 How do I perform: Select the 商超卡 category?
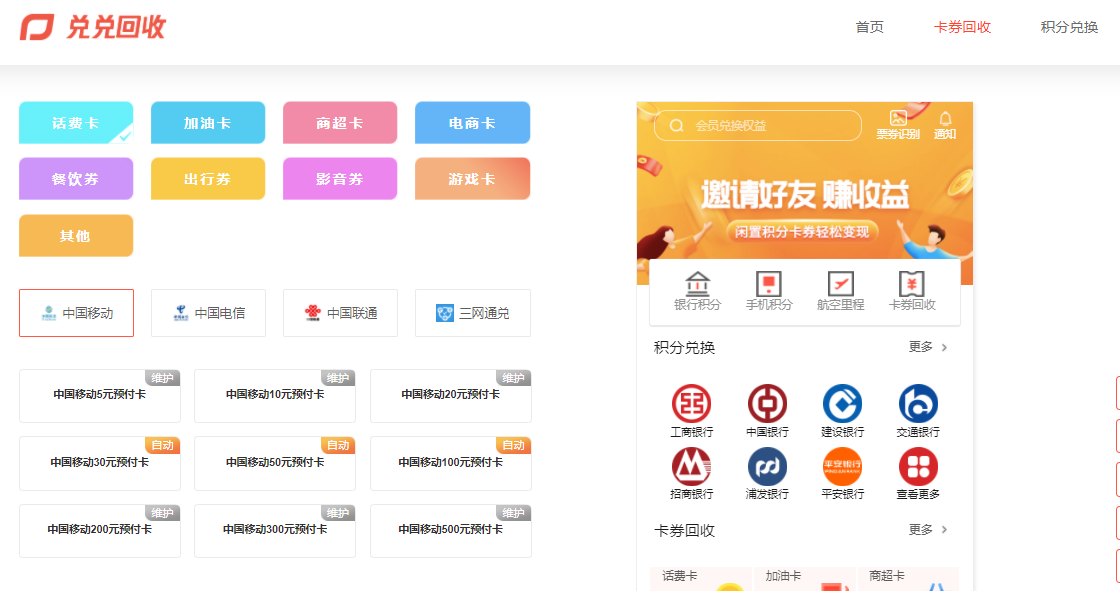click(x=340, y=123)
